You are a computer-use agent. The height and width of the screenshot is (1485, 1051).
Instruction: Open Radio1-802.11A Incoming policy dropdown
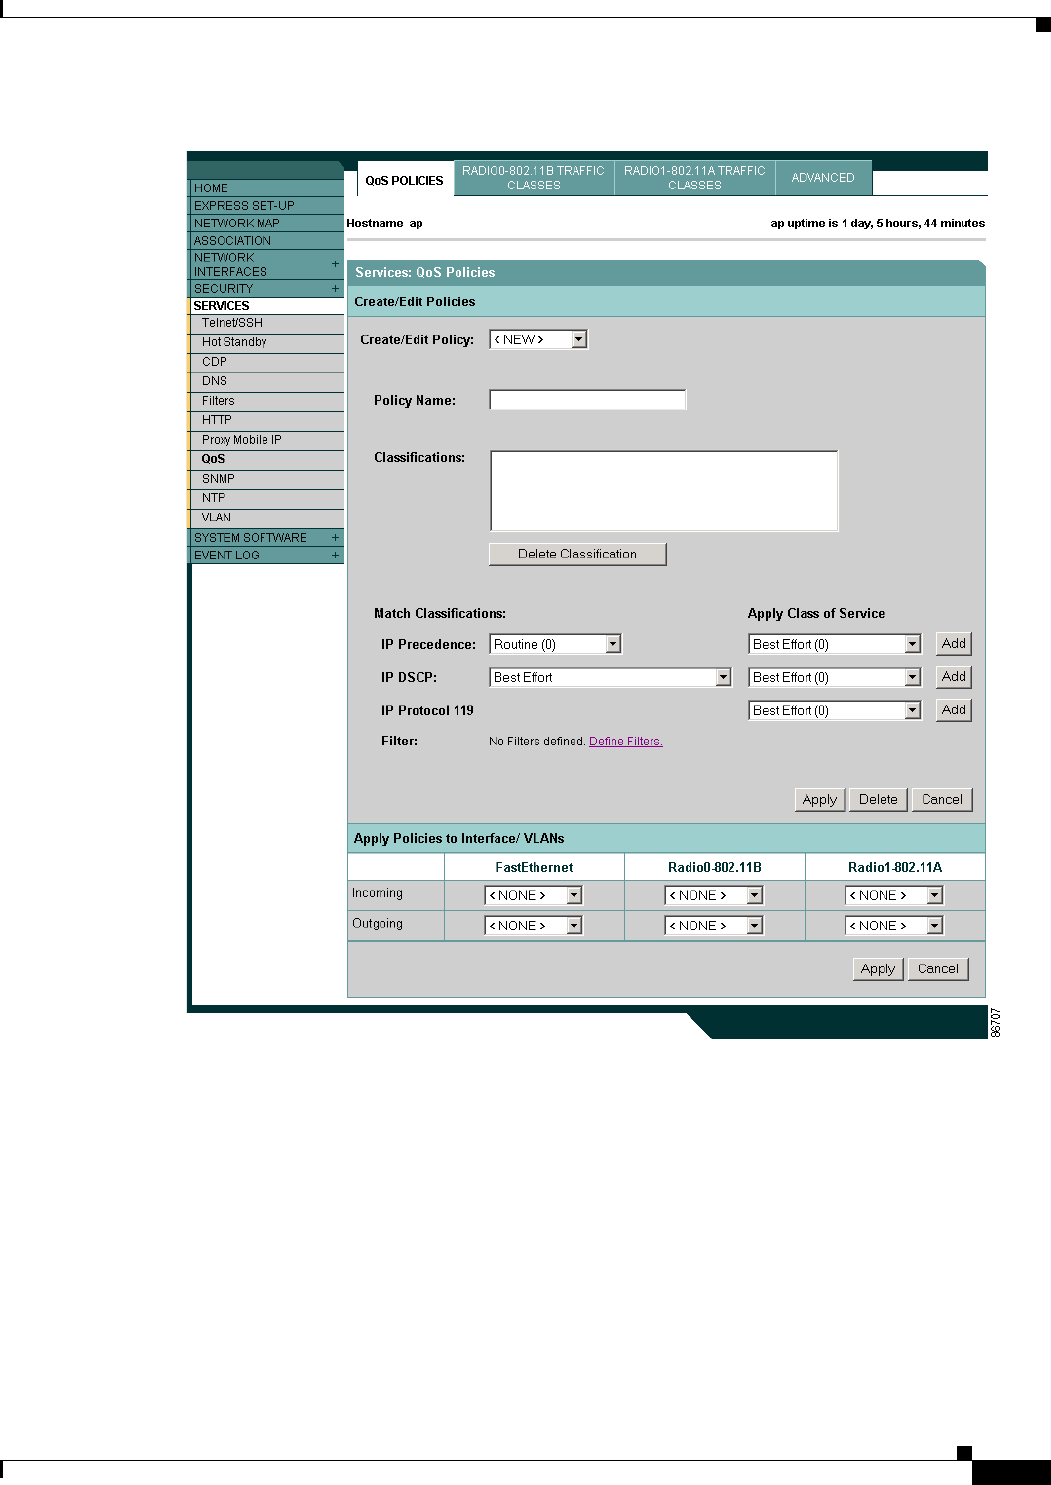894,896
